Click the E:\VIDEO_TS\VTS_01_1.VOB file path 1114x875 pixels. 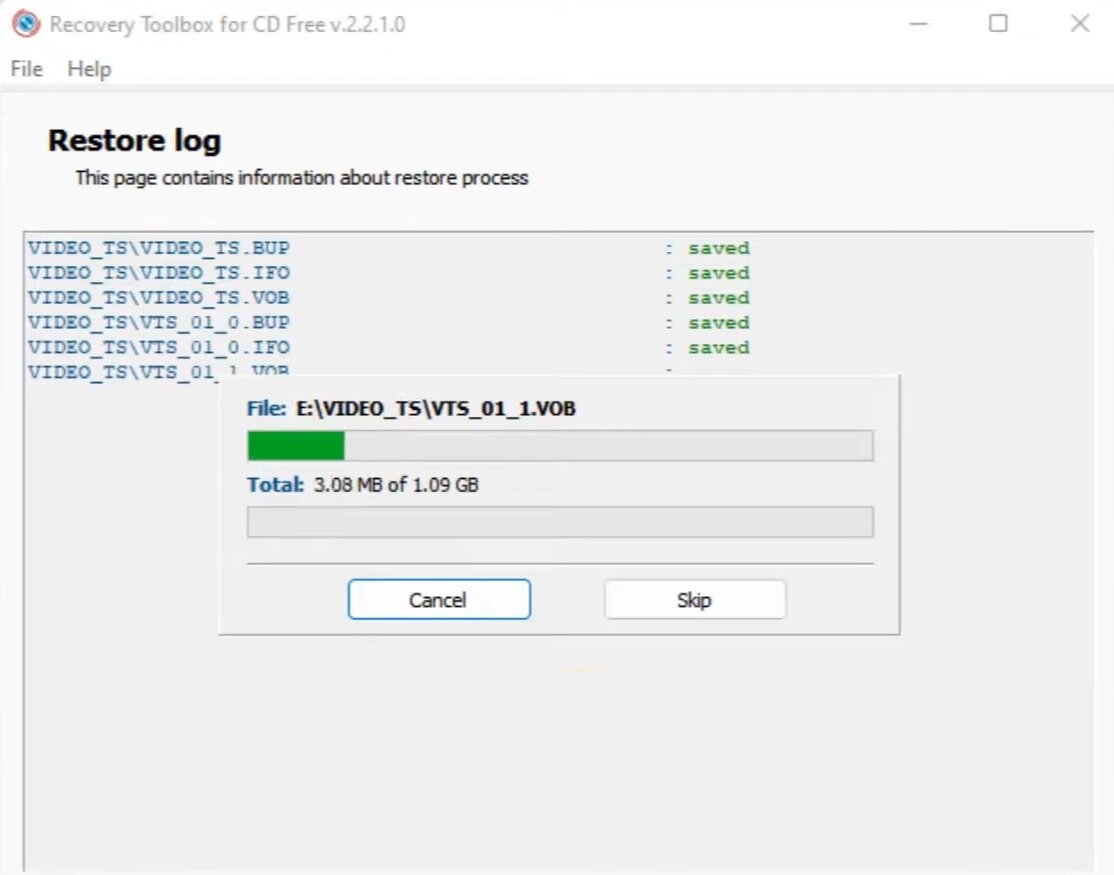(436, 408)
